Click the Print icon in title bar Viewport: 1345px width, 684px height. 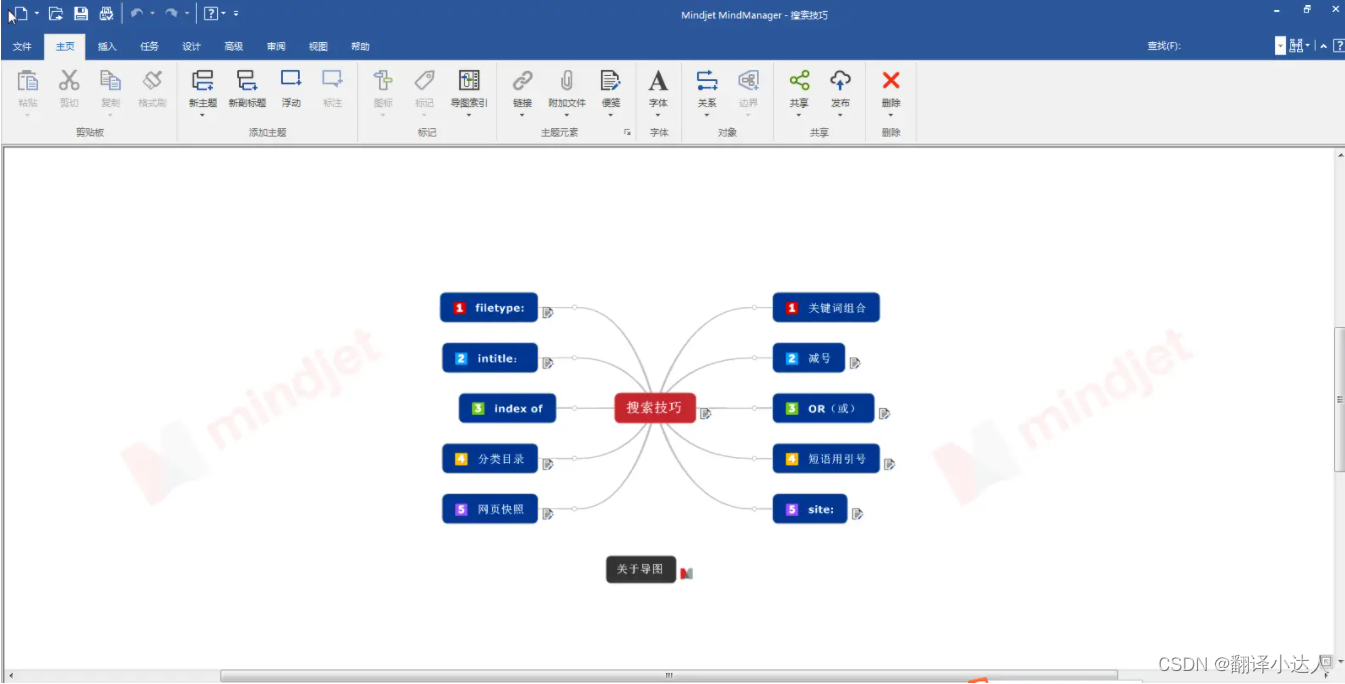(105, 14)
